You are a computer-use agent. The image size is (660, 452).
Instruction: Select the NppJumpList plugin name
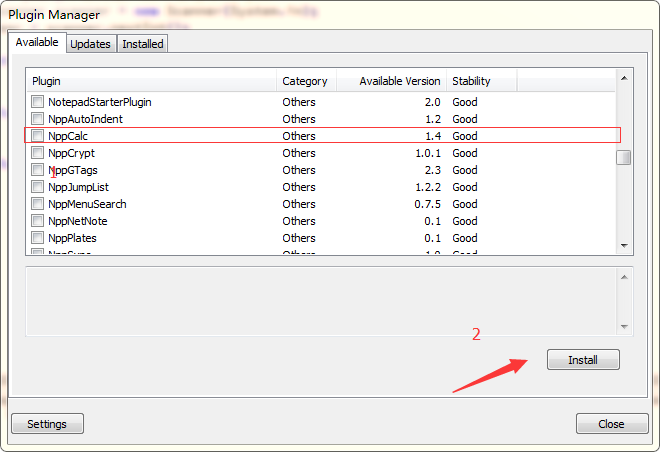tap(78, 187)
